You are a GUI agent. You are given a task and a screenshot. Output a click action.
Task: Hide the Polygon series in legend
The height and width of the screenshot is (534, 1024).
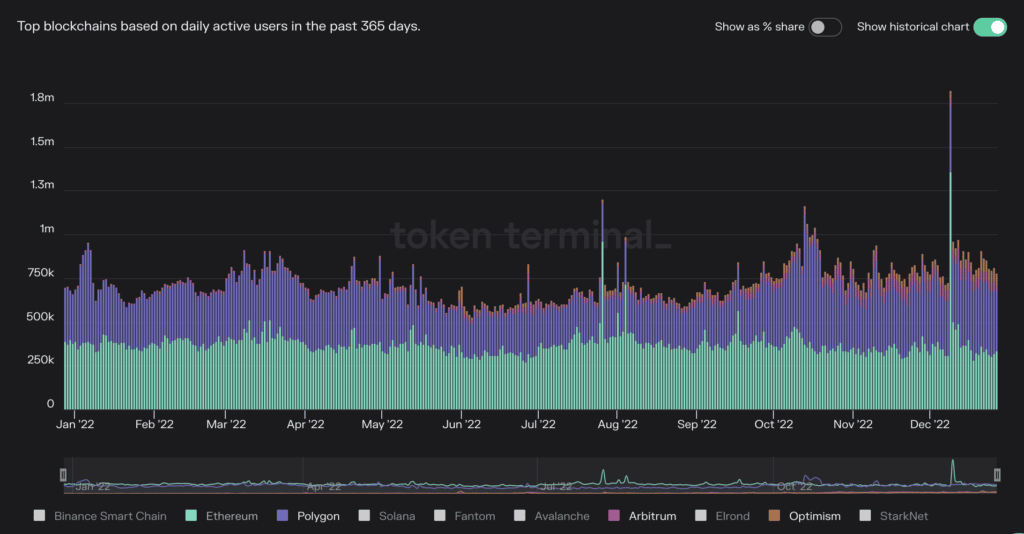click(281, 516)
